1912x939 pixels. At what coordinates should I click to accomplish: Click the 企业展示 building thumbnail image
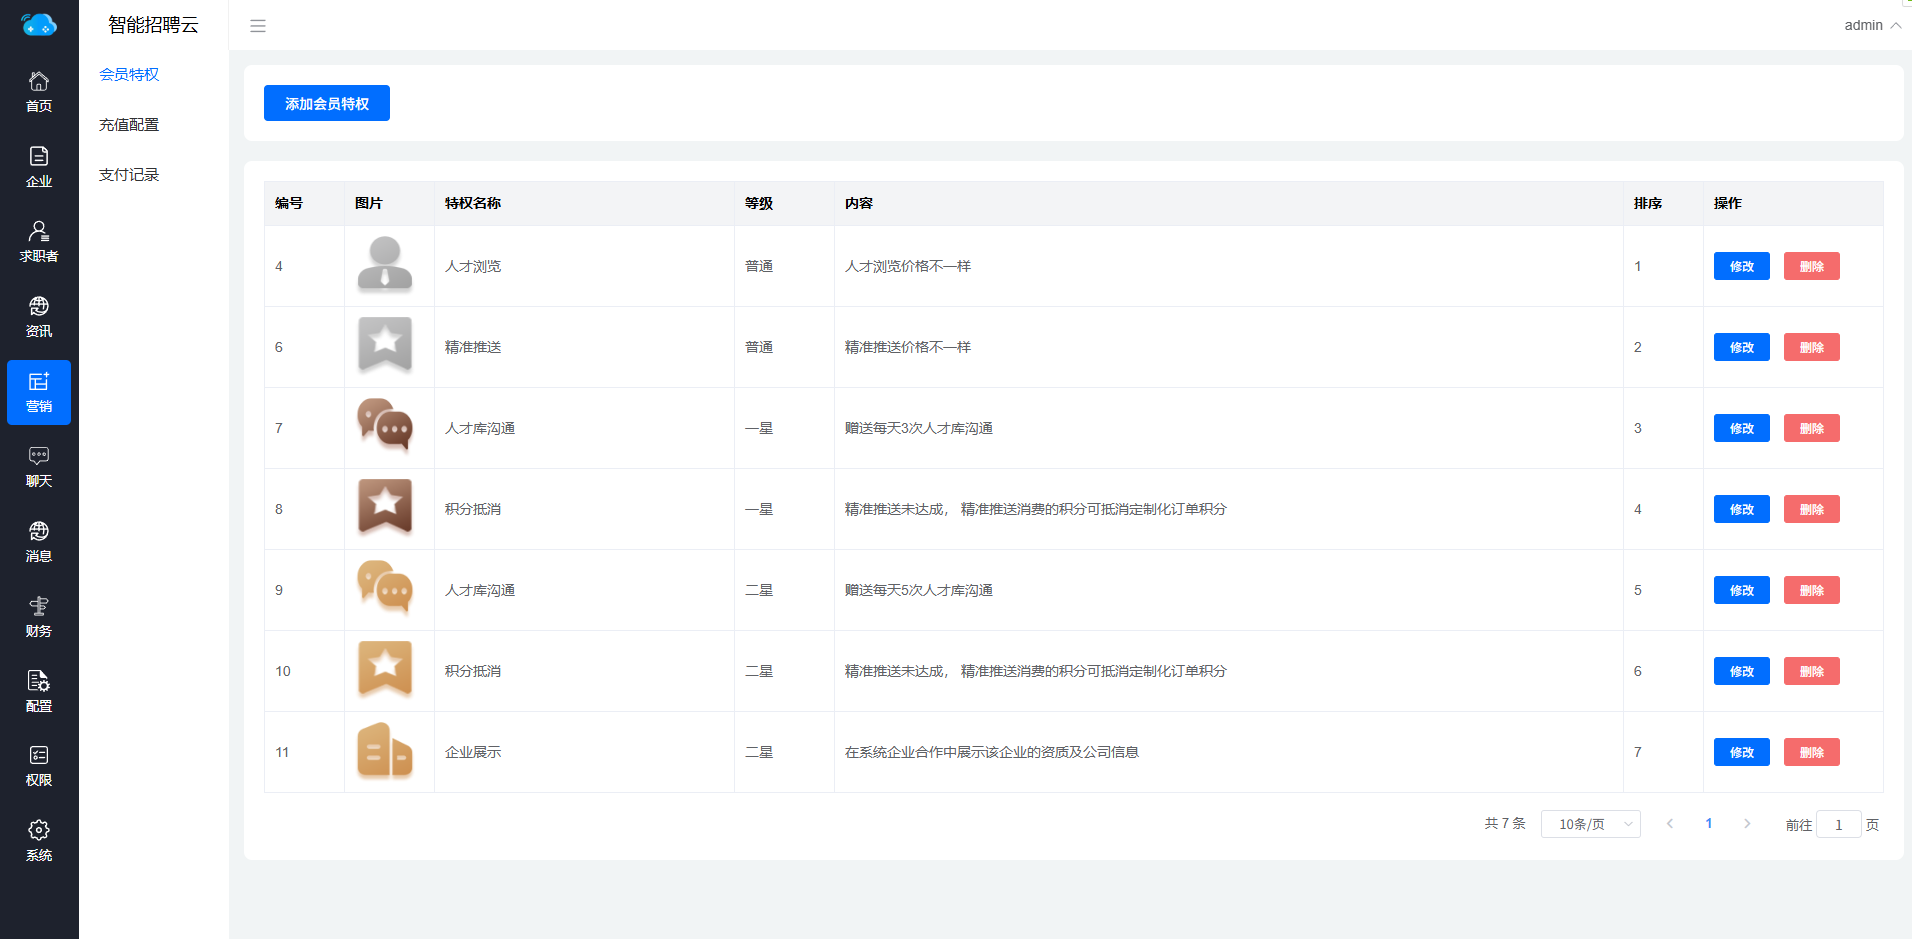385,751
